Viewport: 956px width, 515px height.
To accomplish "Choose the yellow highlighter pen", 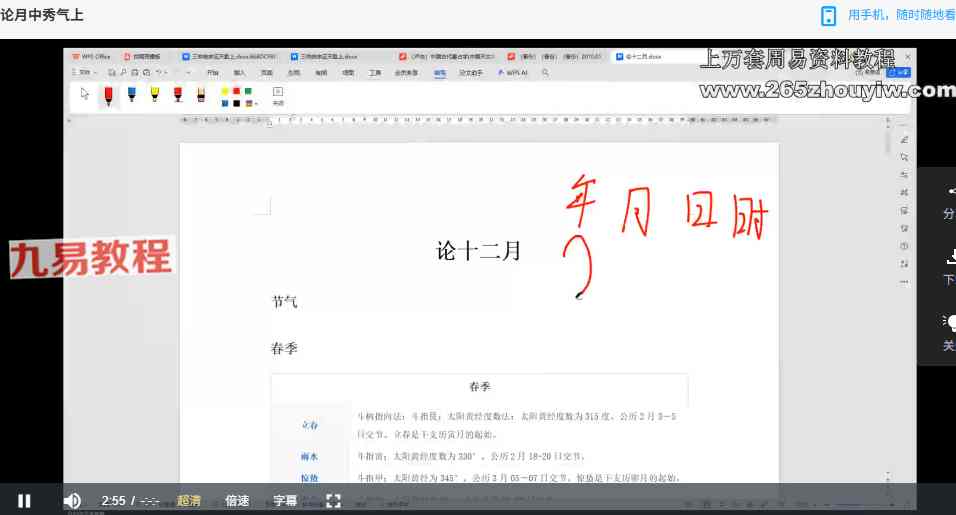I will click(154, 95).
